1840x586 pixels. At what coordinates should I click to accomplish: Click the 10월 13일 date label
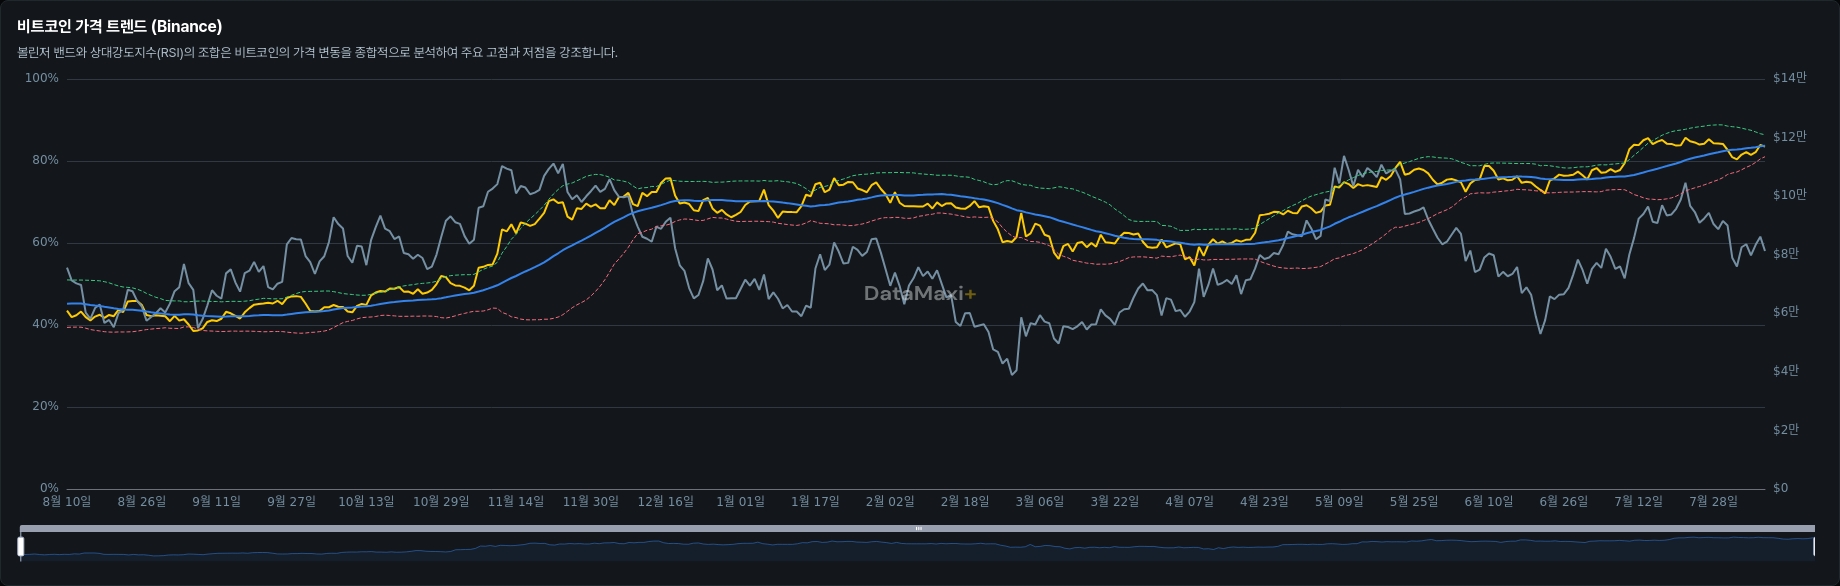(x=366, y=501)
